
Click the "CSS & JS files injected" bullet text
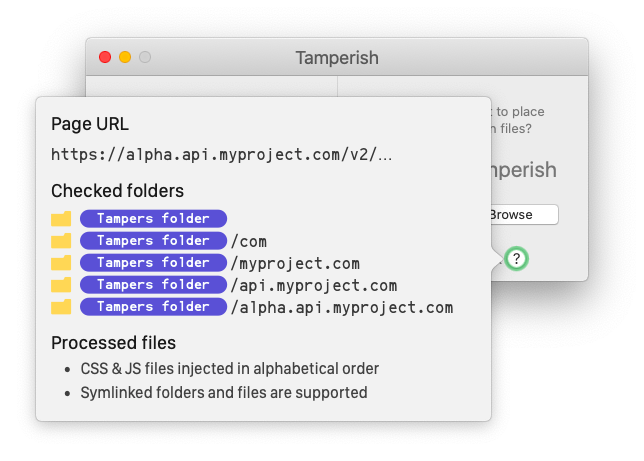(x=229, y=368)
